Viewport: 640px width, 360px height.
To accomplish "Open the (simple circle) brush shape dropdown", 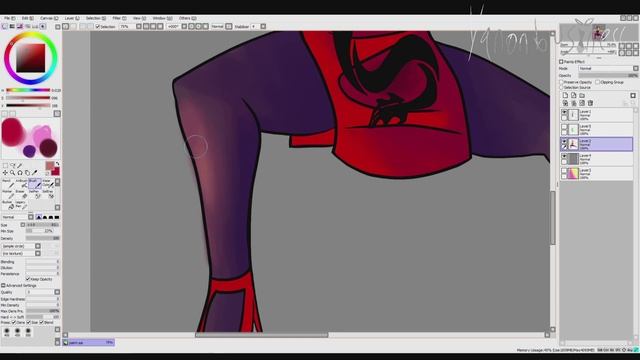I will point(21,246).
